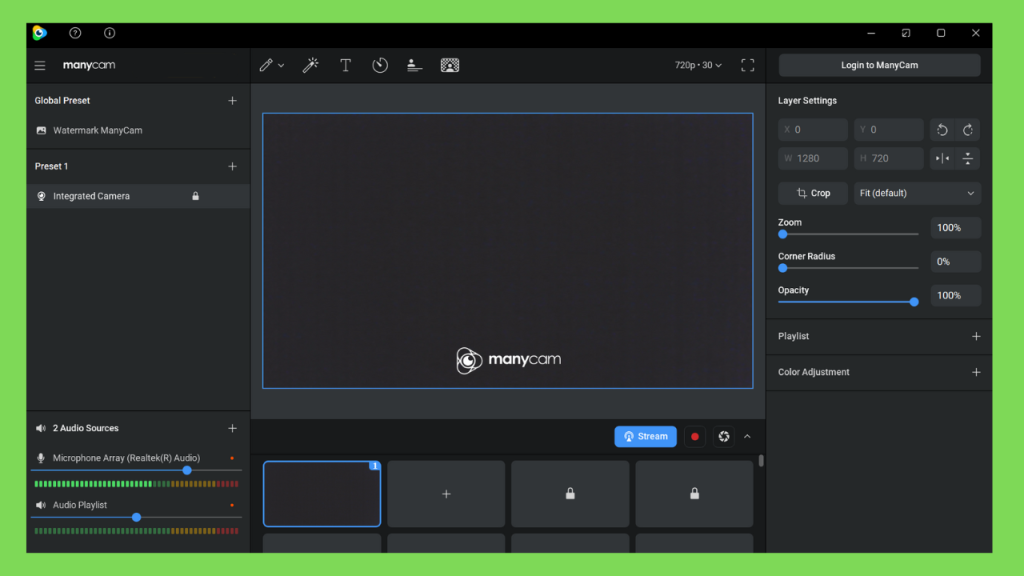Flip layer vertically
This screenshot has width=1024, height=576.
tap(968, 159)
